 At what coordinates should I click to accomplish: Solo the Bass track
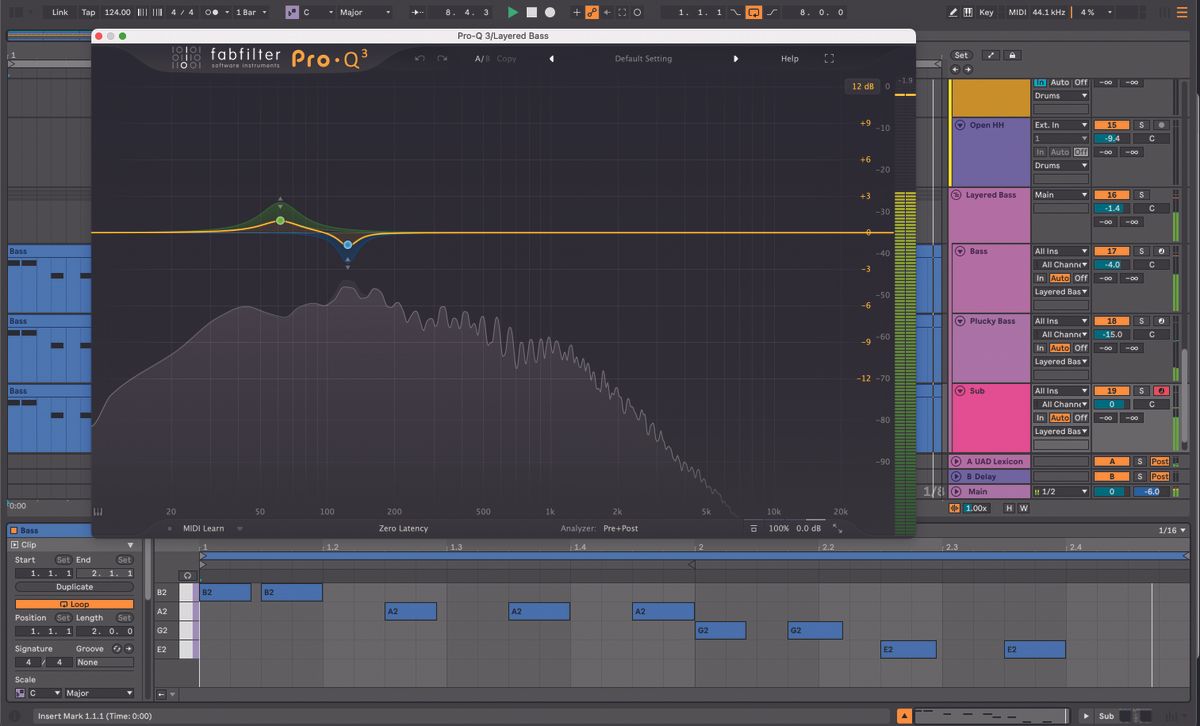click(x=1141, y=251)
